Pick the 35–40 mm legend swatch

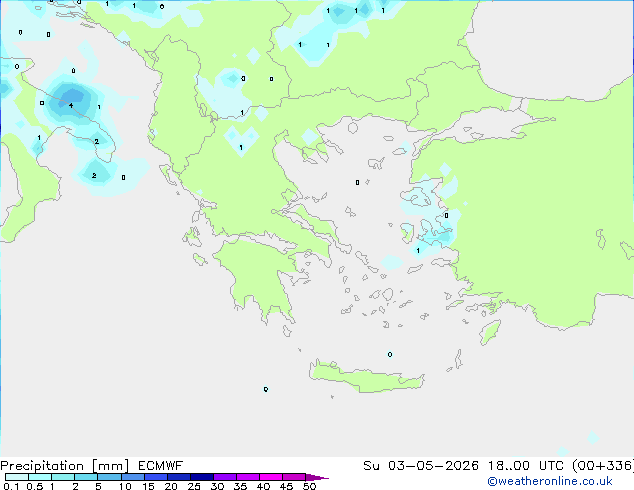pyautogui.click(x=248, y=477)
